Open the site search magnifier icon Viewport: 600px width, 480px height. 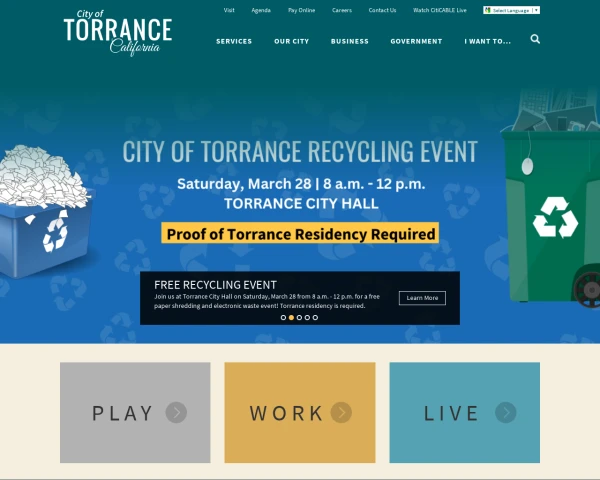tap(535, 39)
